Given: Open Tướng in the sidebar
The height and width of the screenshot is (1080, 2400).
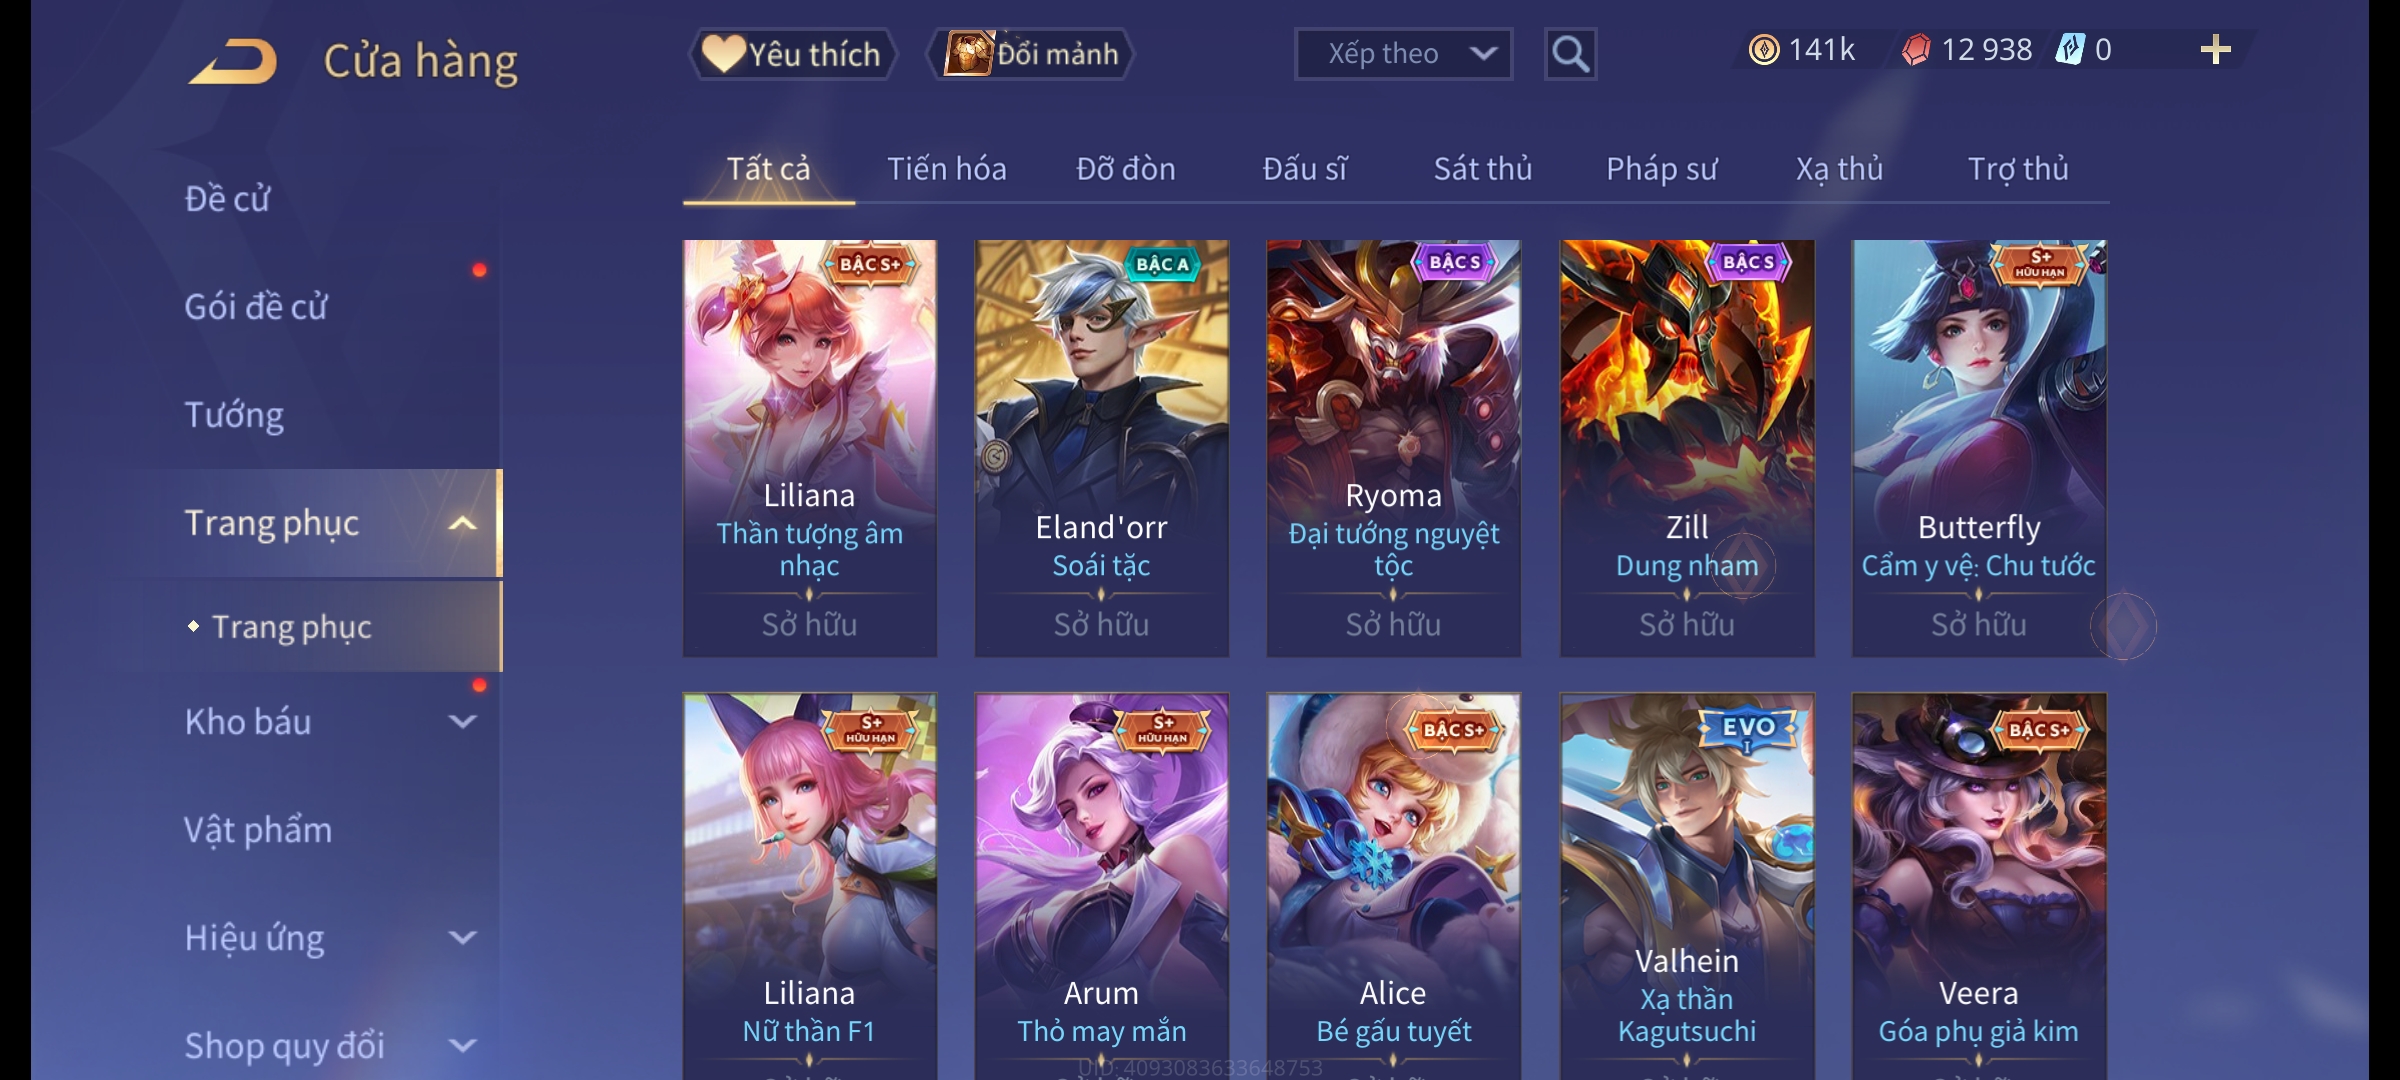Looking at the screenshot, I should coord(234,415).
